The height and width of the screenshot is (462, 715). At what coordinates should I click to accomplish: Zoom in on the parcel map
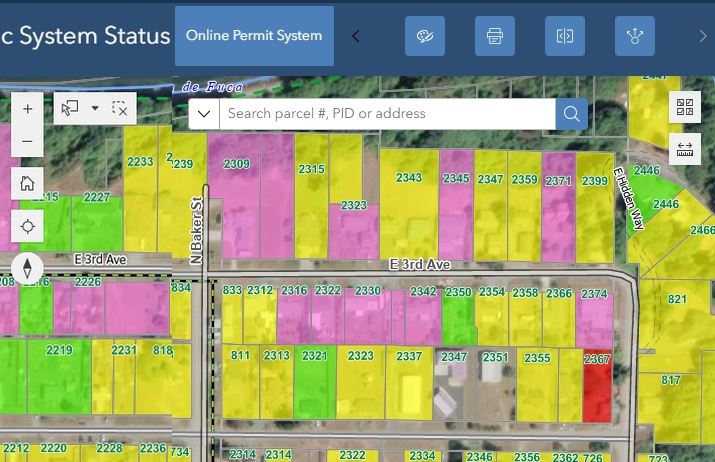27,109
